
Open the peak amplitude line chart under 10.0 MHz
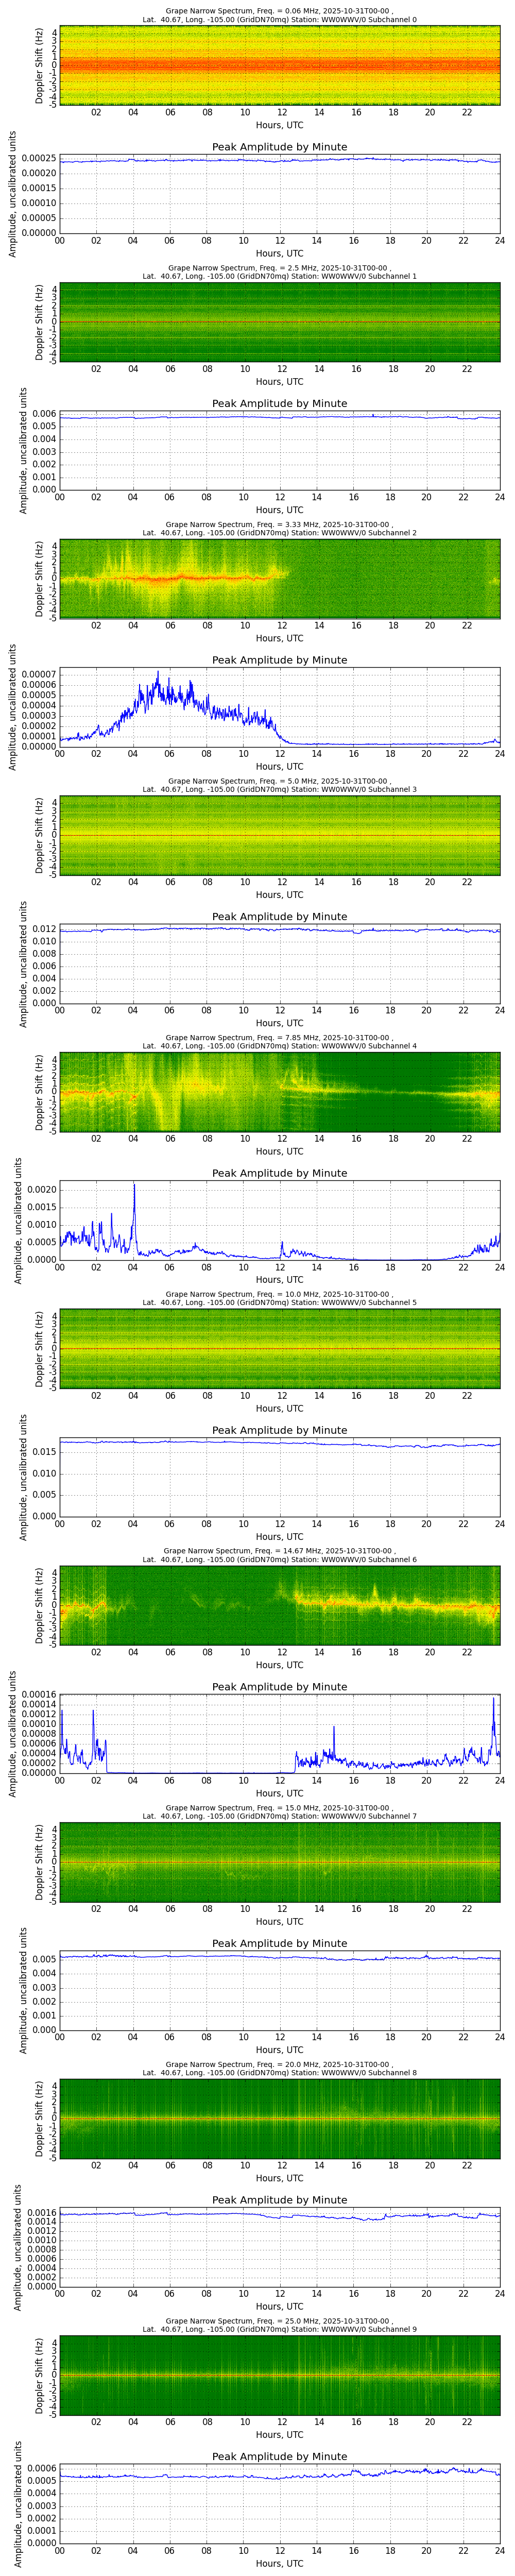(279, 1478)
